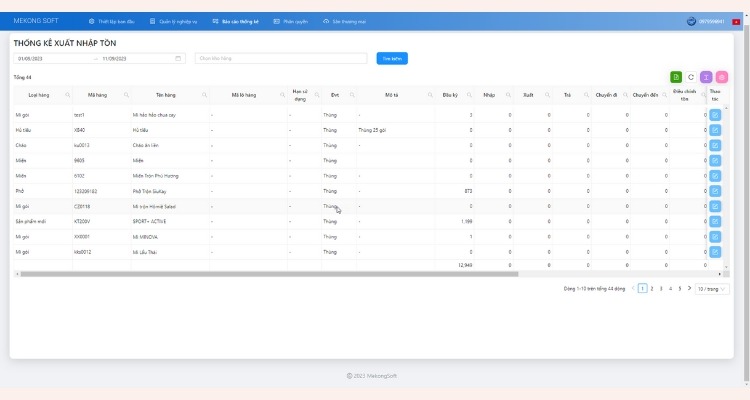
Task: Go to page 2 of the table
Action: click(x=652, y=288)
